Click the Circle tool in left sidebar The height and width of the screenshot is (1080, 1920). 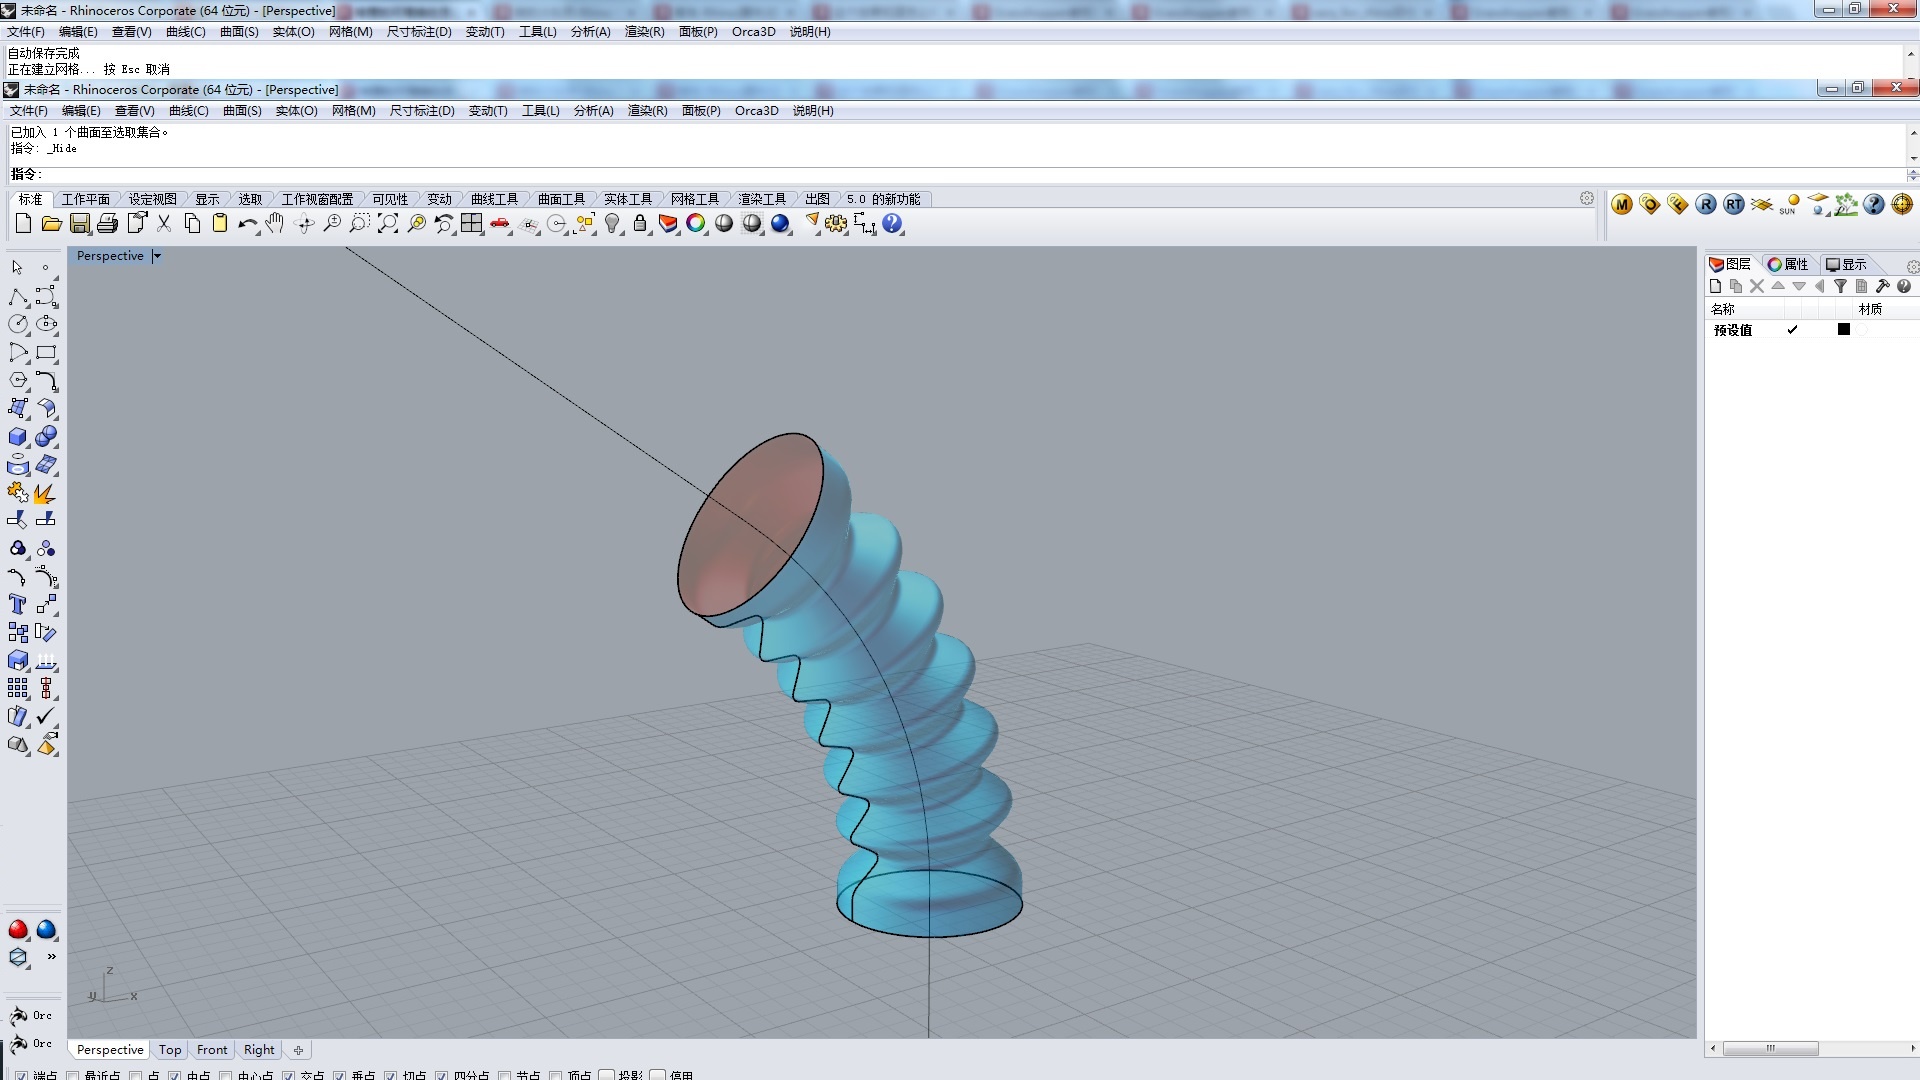(18, 324)
